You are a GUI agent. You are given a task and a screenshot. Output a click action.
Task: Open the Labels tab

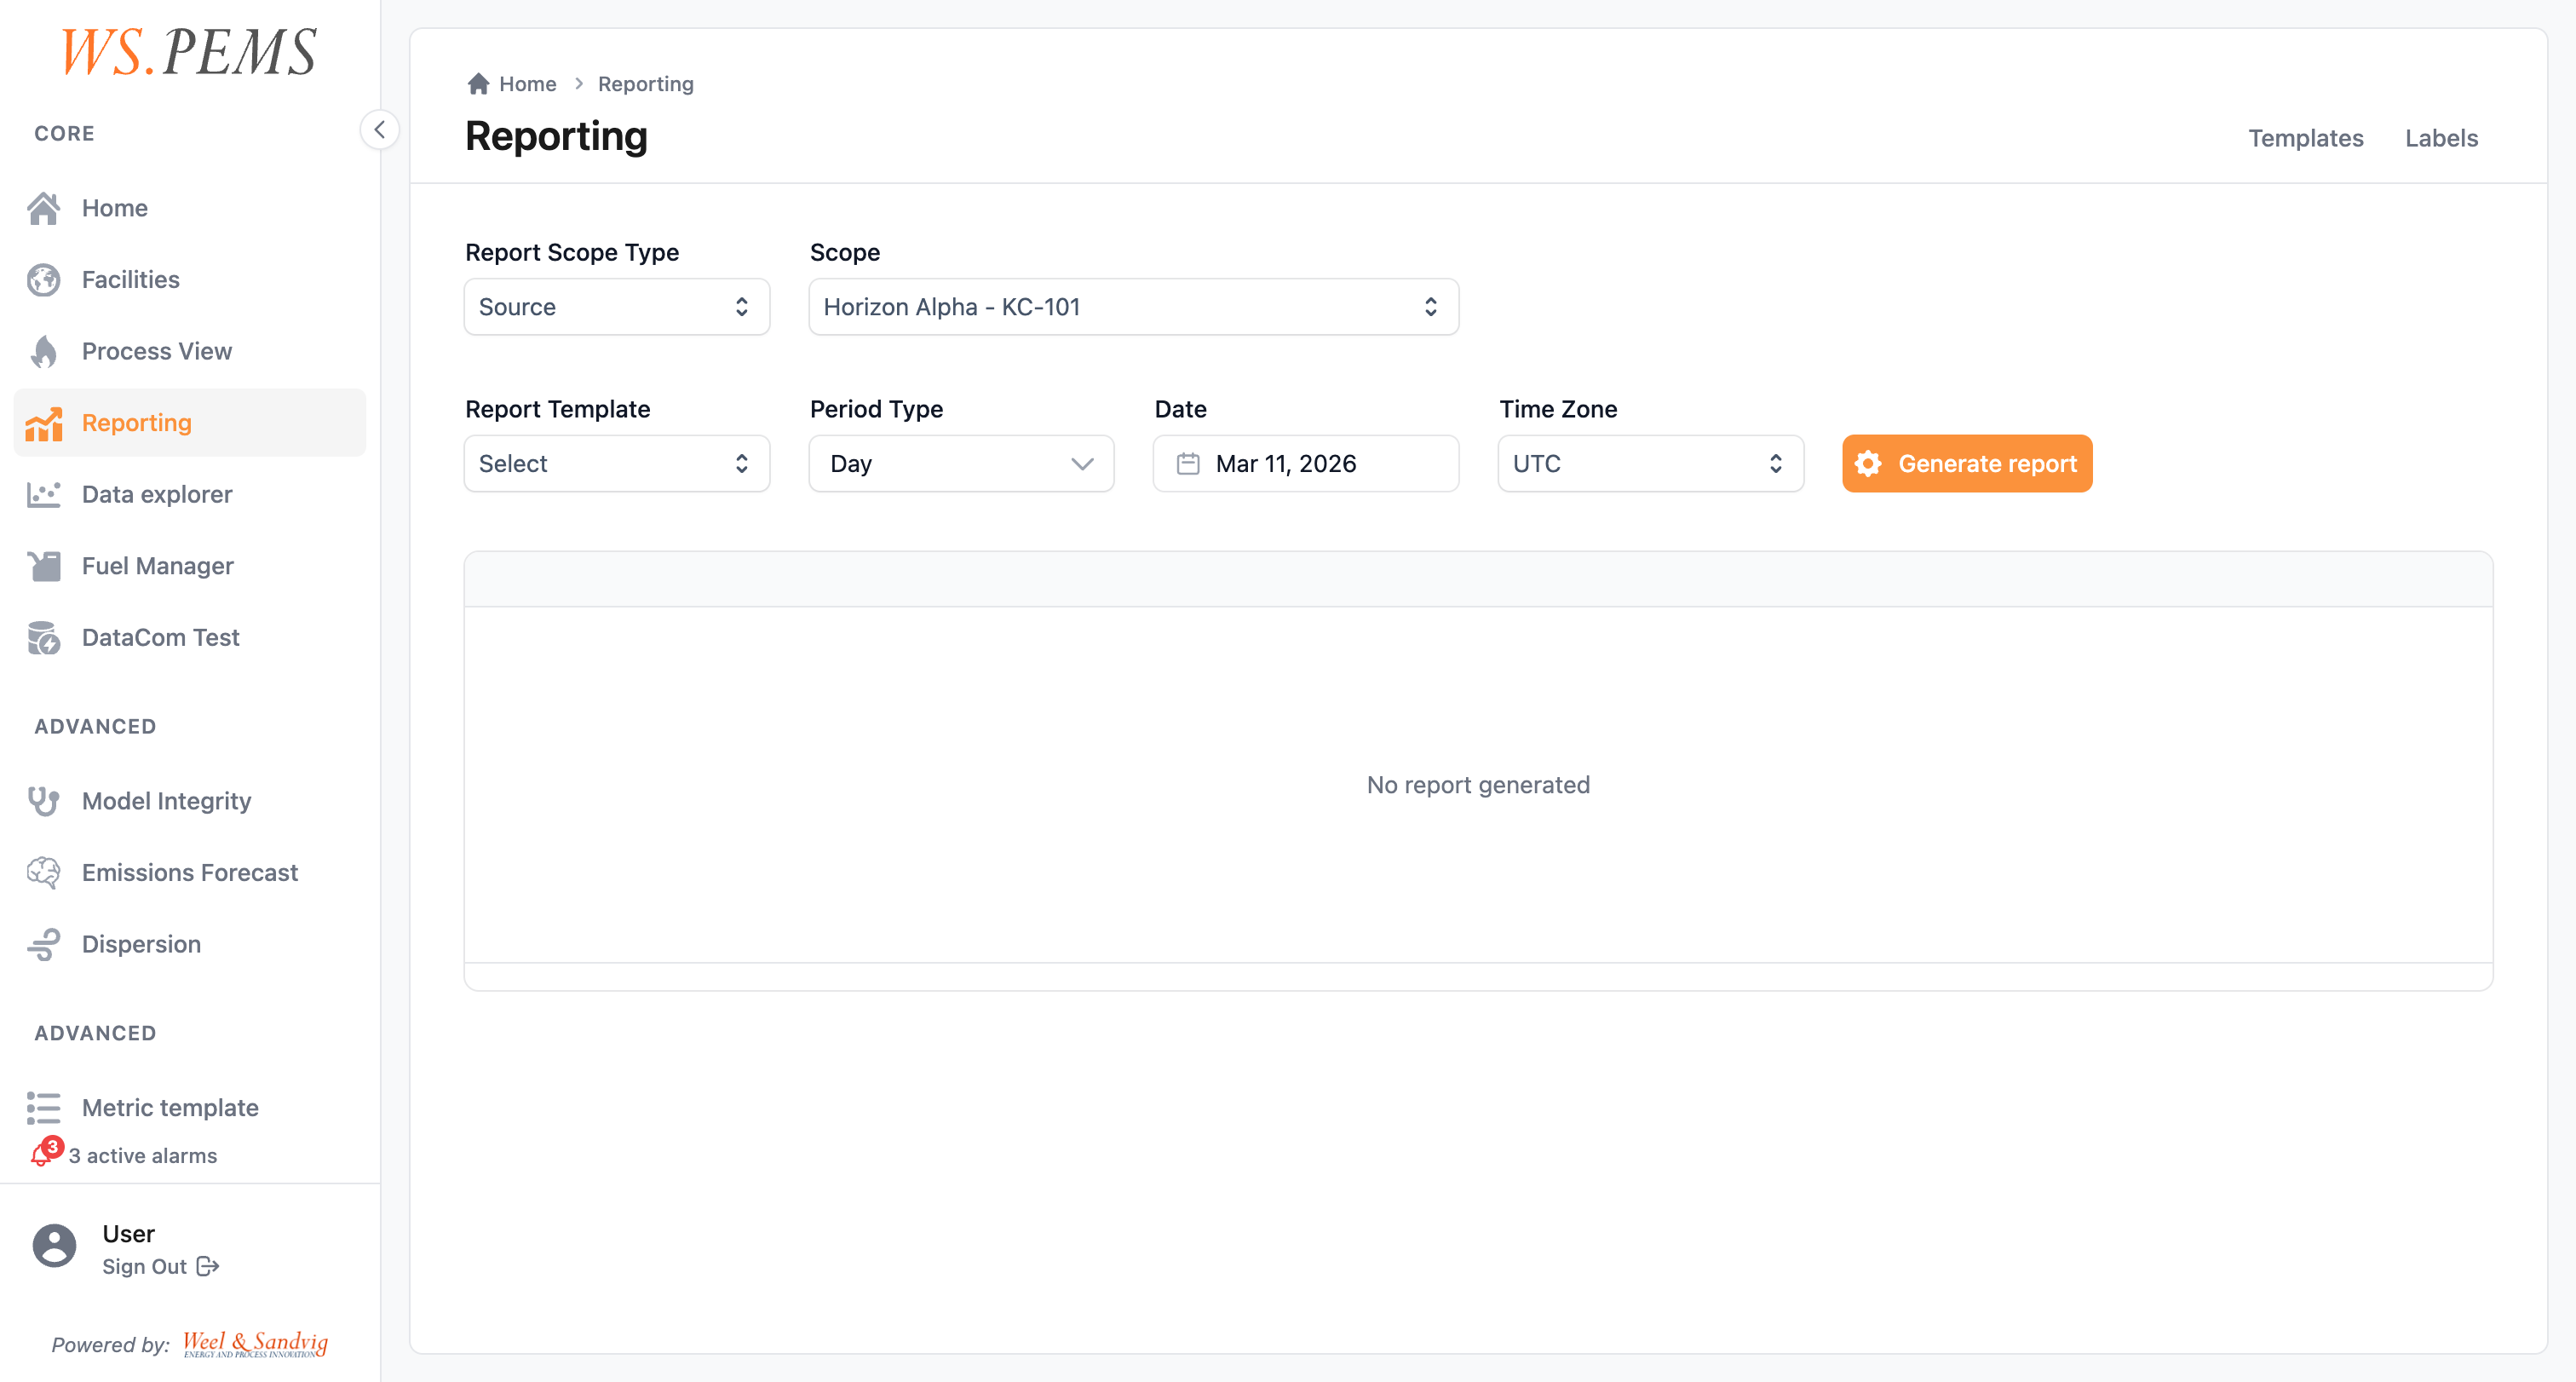(x=2441, y=138)
